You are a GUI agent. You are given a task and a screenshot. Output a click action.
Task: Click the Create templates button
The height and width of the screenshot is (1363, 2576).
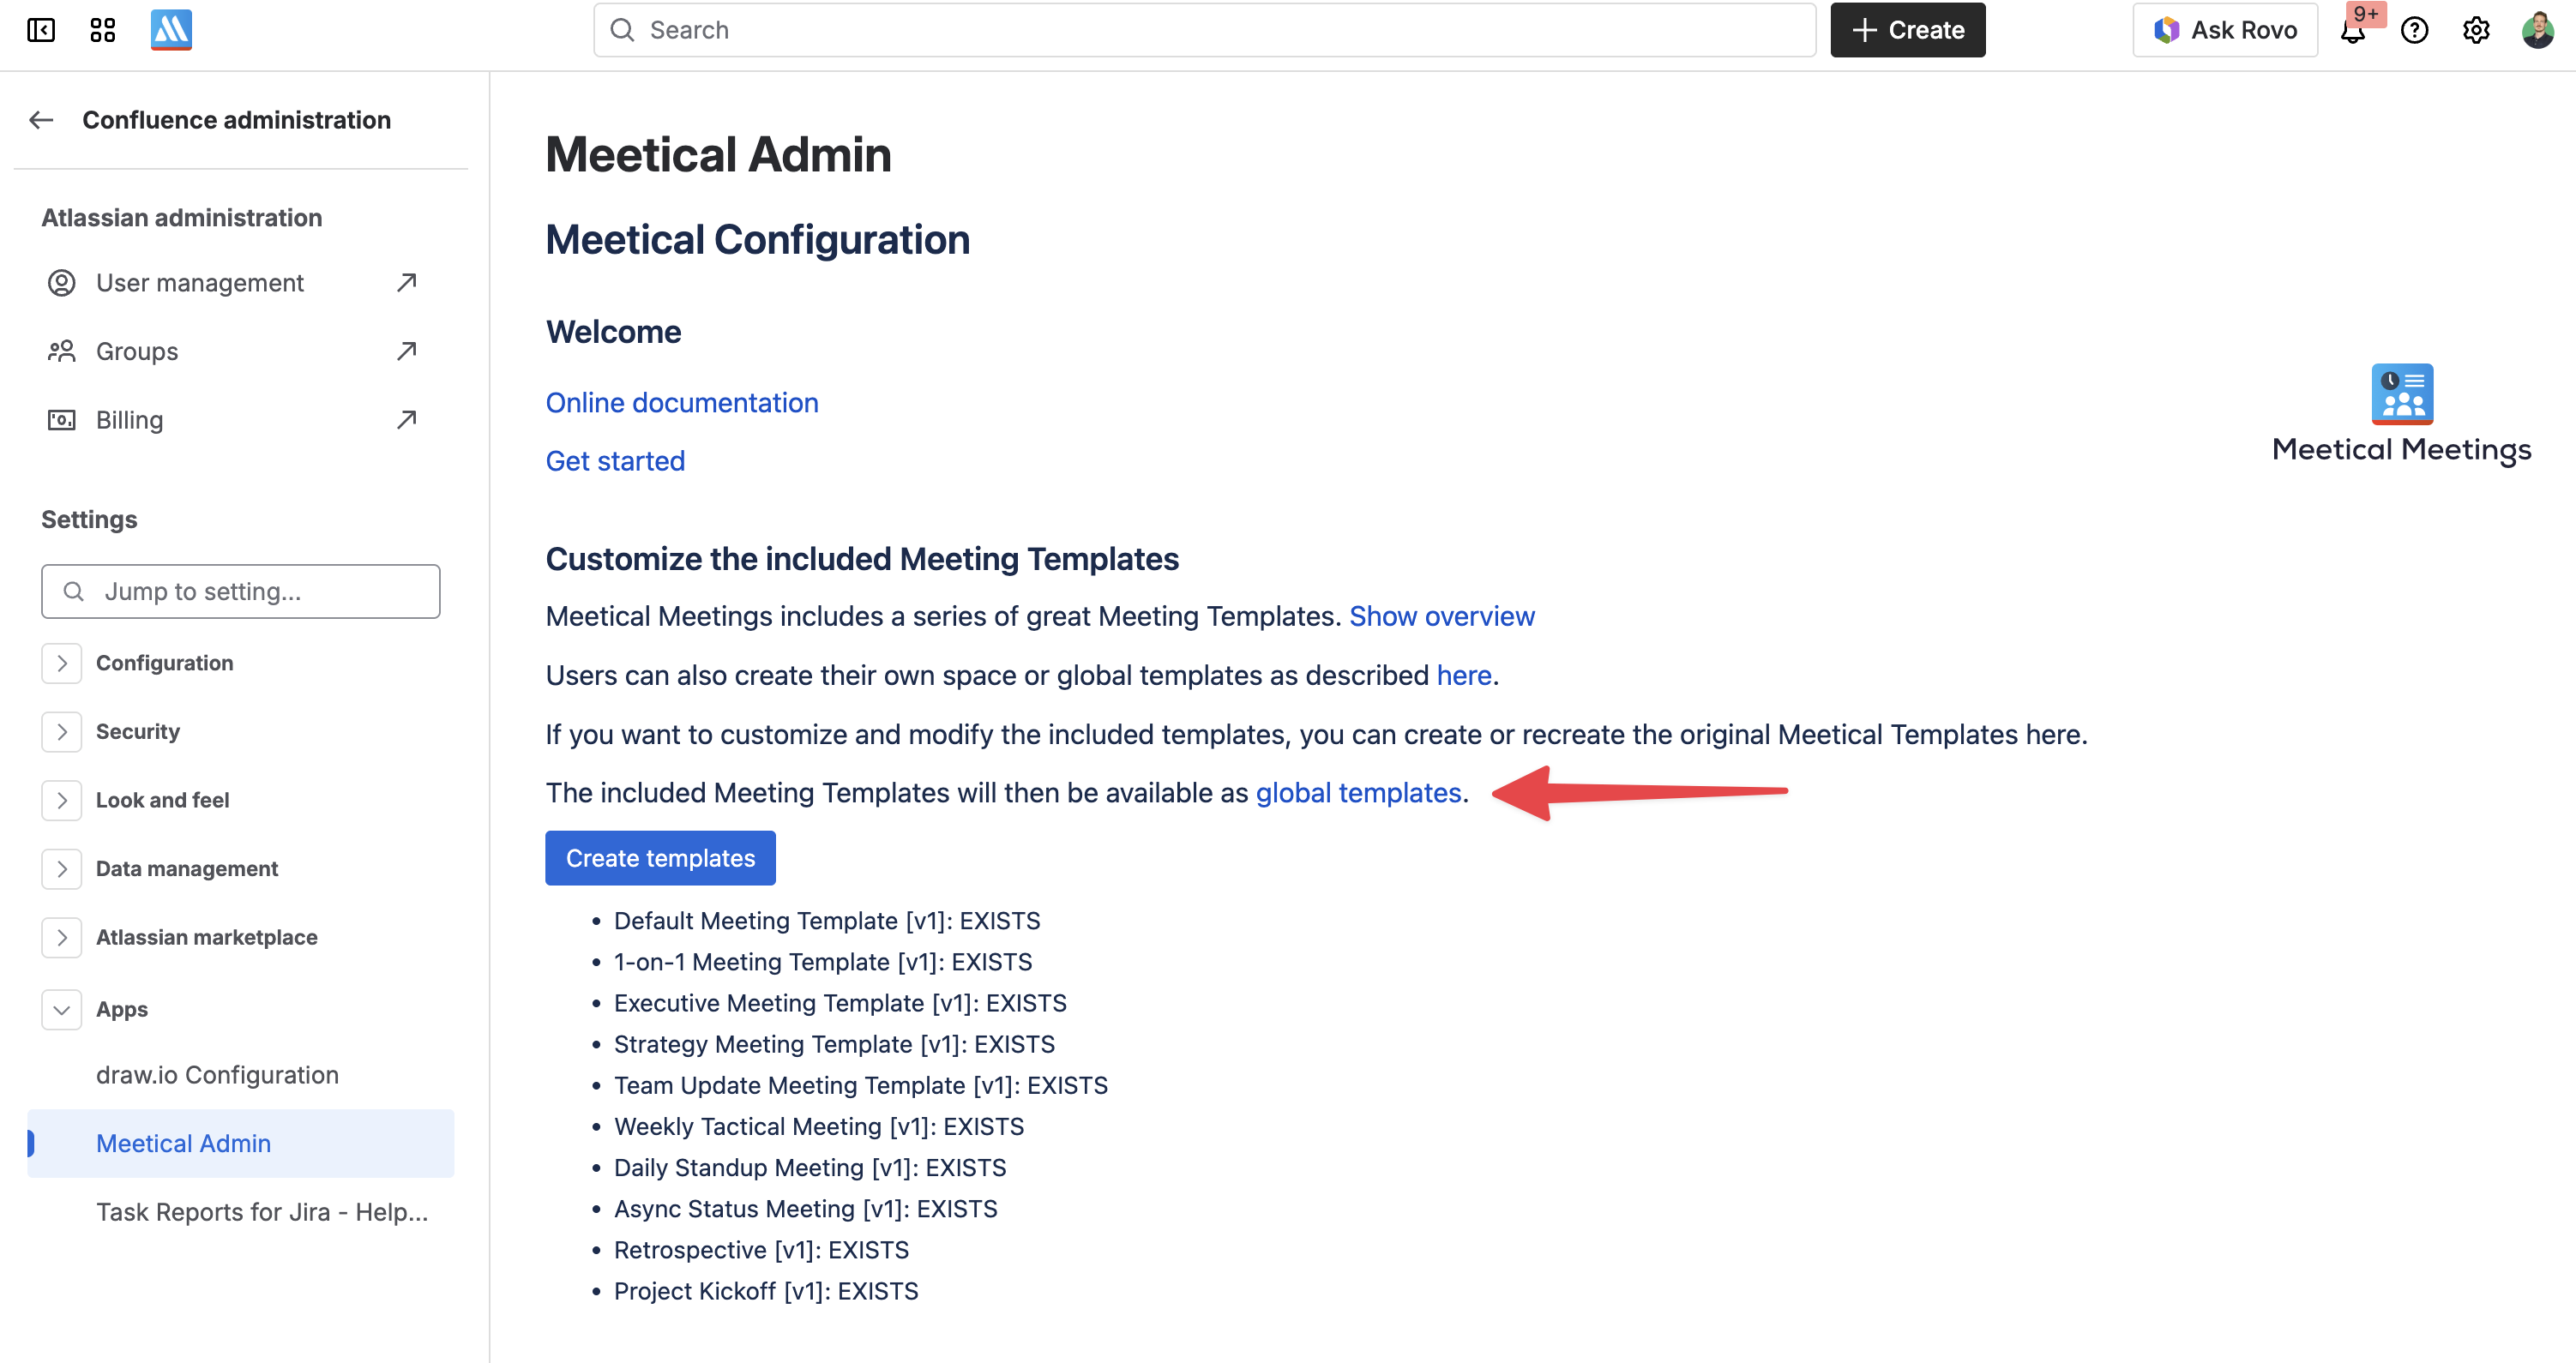(660, 858)
